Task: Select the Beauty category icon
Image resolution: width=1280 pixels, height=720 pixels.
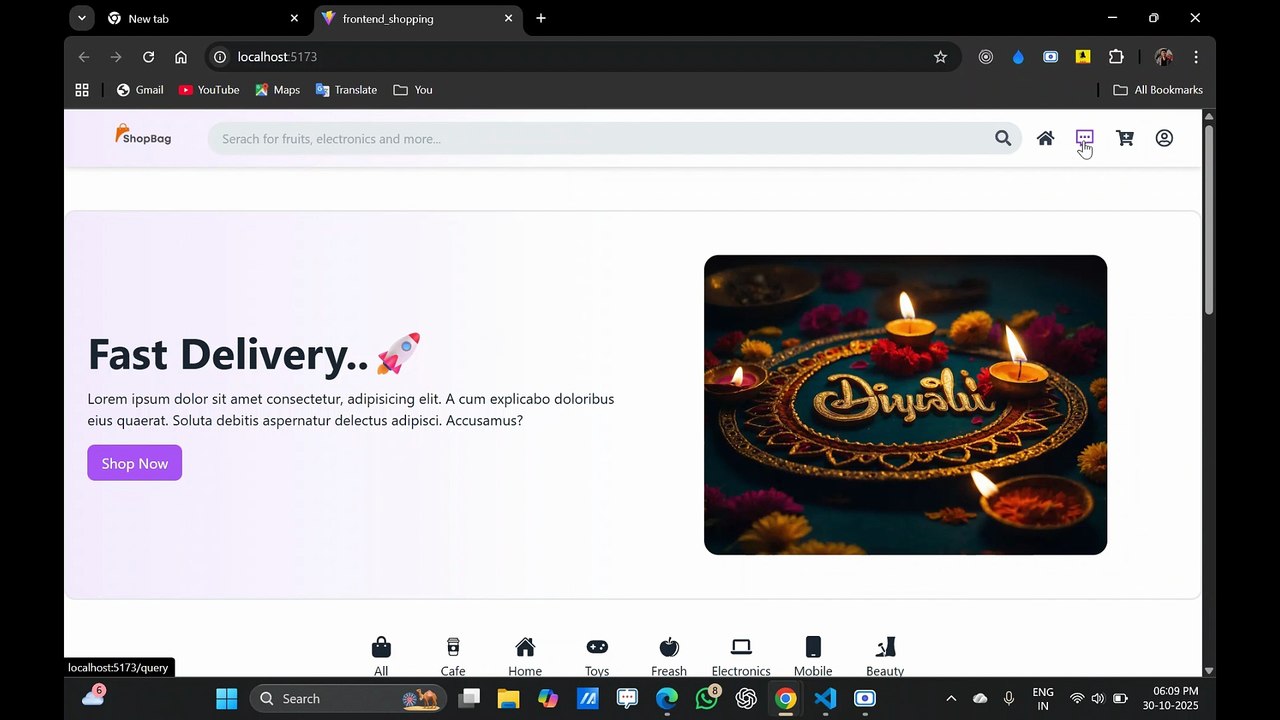Action: tap(885, 647)
